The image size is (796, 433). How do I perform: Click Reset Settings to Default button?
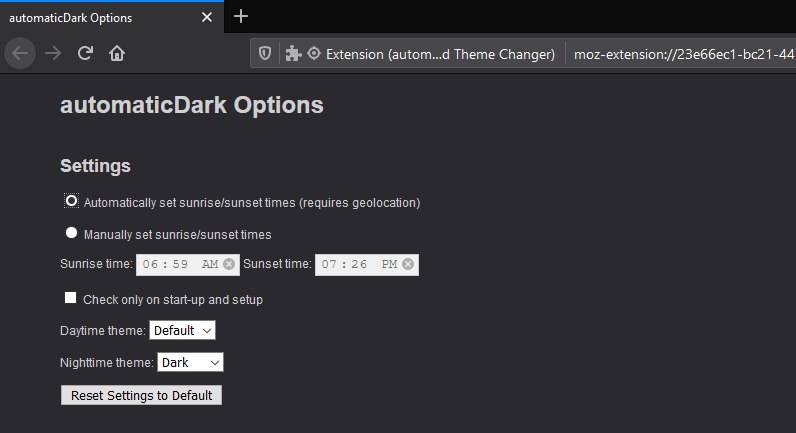[x=141, y=395]
